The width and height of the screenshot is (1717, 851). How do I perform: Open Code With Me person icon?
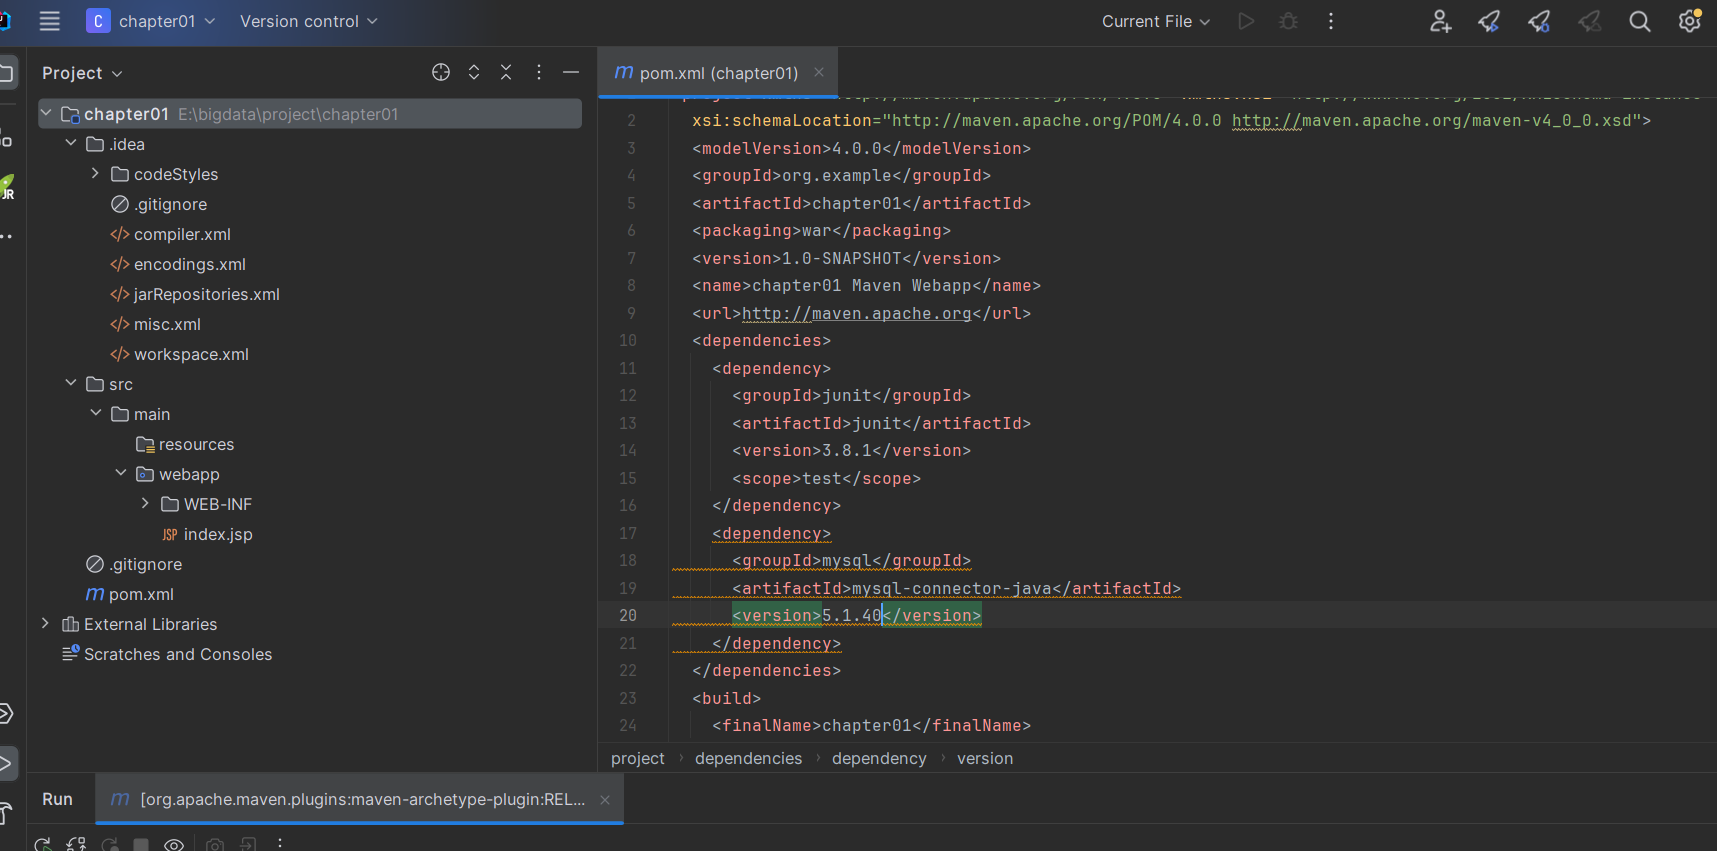(x=1440, y=21)
